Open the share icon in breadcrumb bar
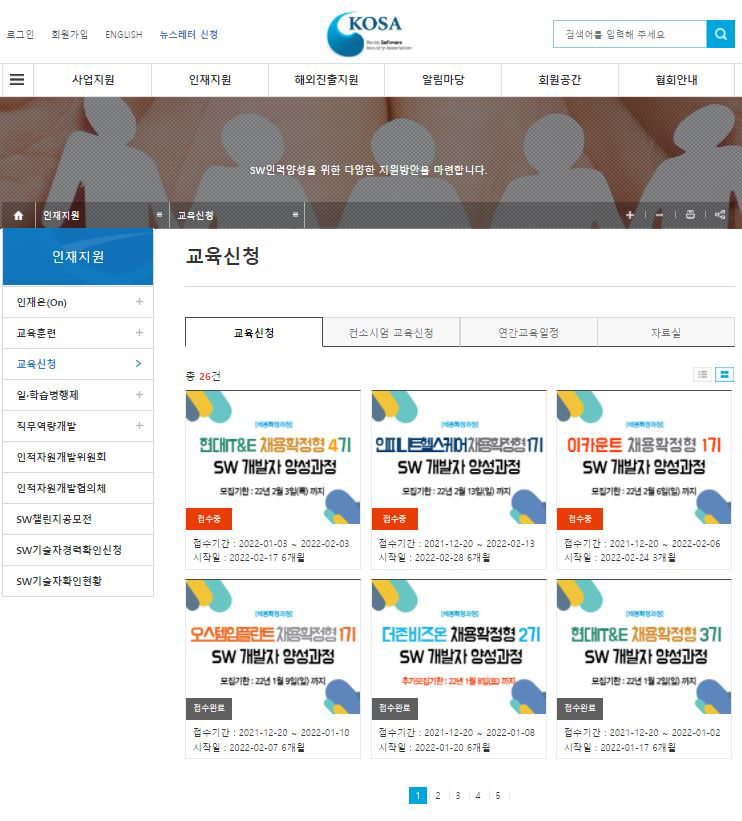This screenshot has width=742, height=821. (x=720, y=215)
